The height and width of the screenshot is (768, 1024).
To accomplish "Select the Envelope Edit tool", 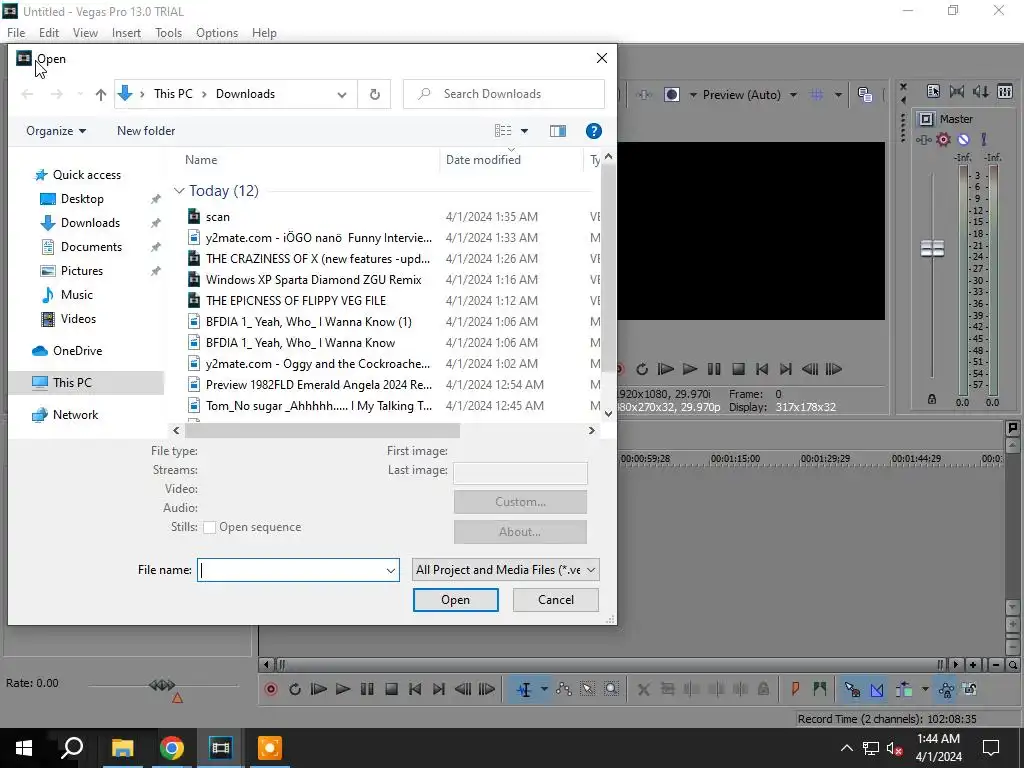I will 564,689.
